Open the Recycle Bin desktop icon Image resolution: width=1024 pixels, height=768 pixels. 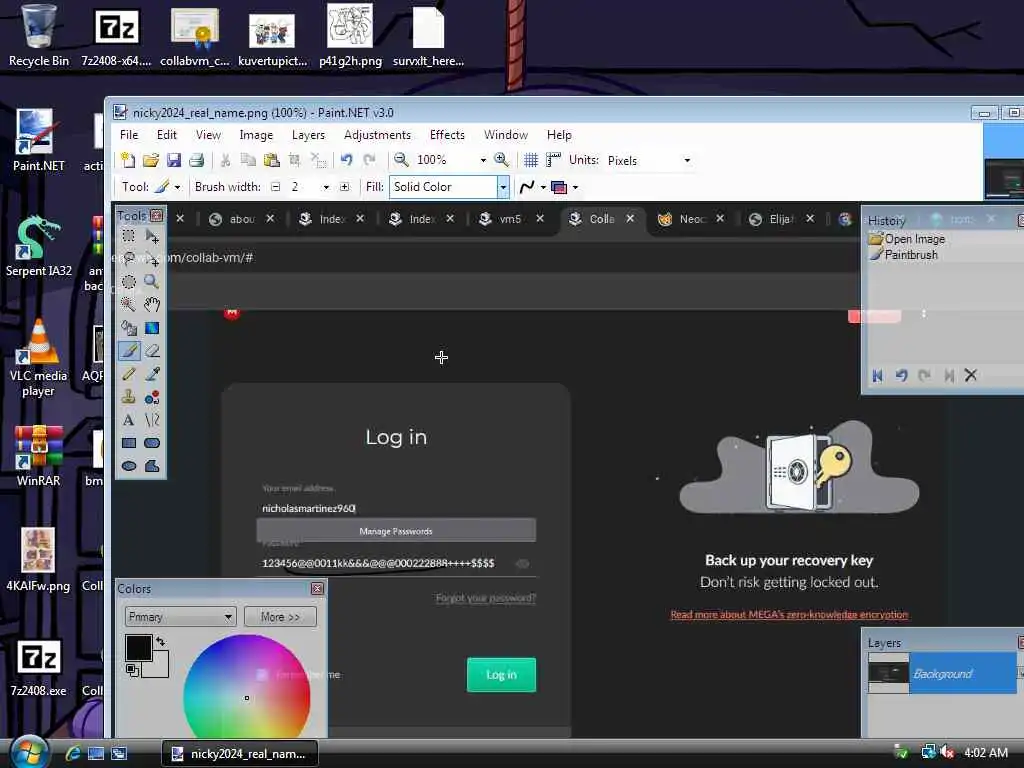(x=39, y=36)
